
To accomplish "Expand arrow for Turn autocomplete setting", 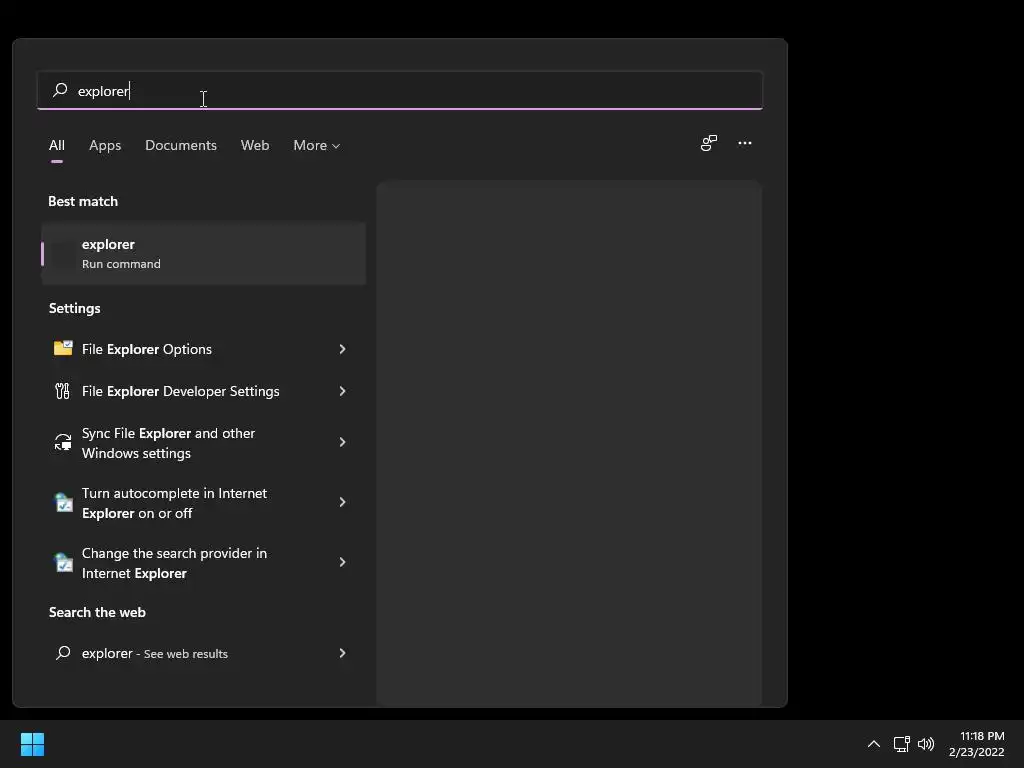I will pyautogui.click(x=342, y=502).
